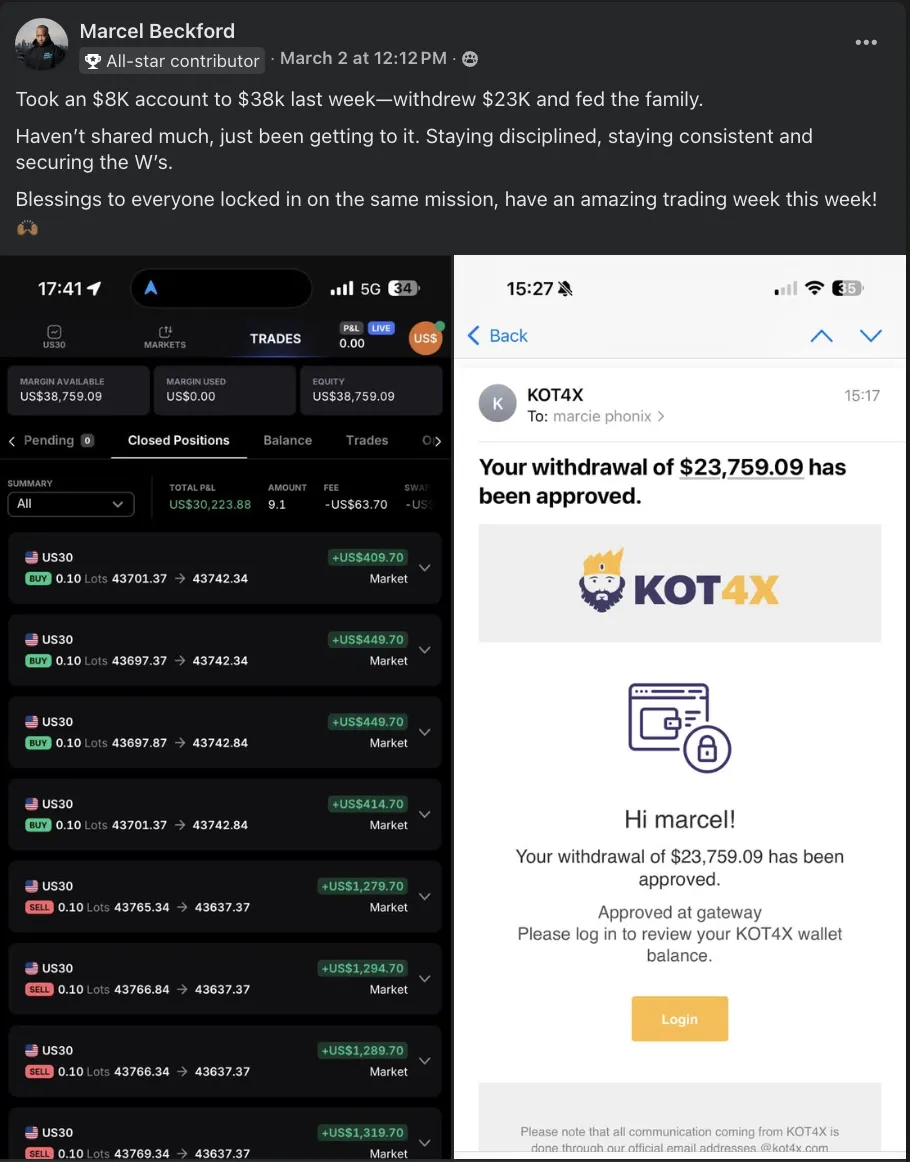This screenshot has width=910, height=1162.
Task: Tap the up arrow for previous email
Action: (x=821, y=336)
